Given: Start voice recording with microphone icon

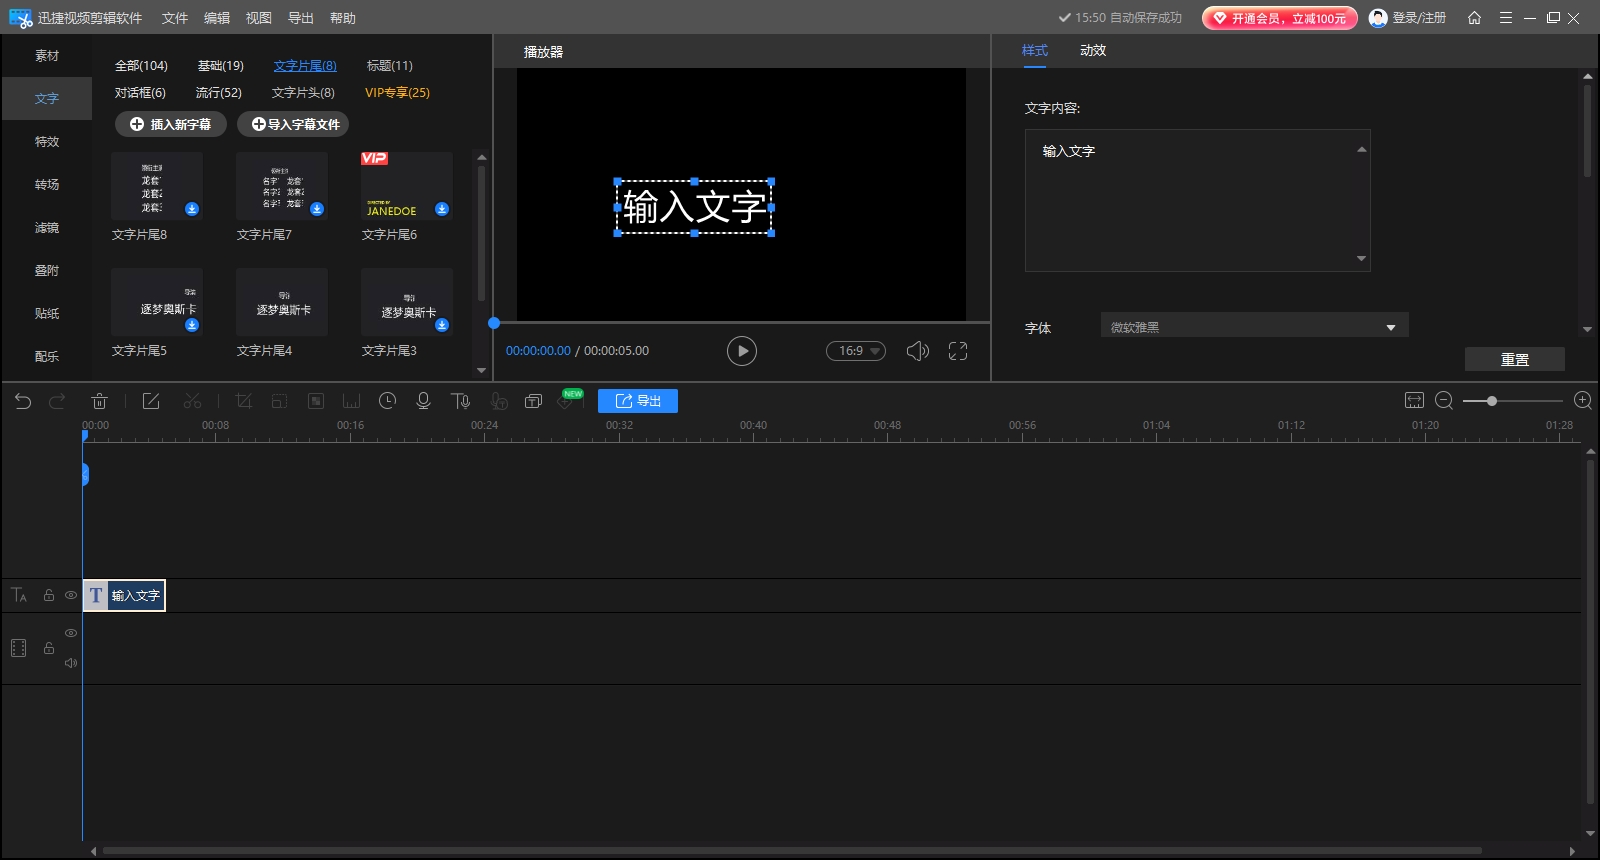Looking at the screenshot, I should pyautogui.click(x=423, y=401).
